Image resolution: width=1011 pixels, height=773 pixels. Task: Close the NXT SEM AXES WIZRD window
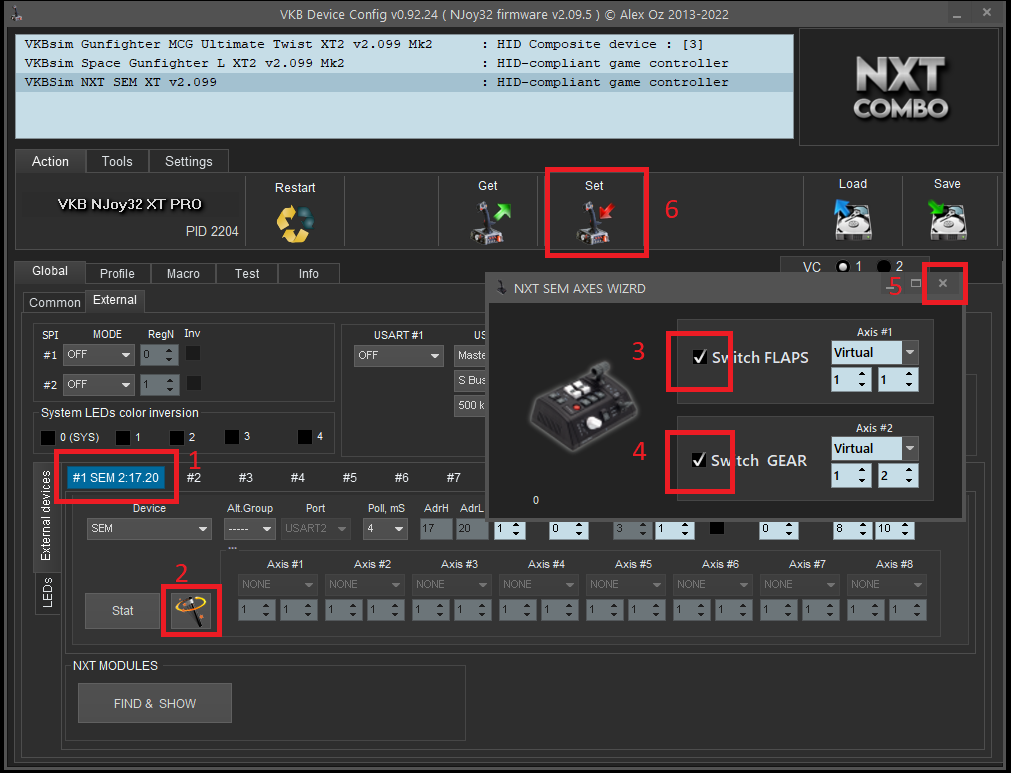click(943, 283)
